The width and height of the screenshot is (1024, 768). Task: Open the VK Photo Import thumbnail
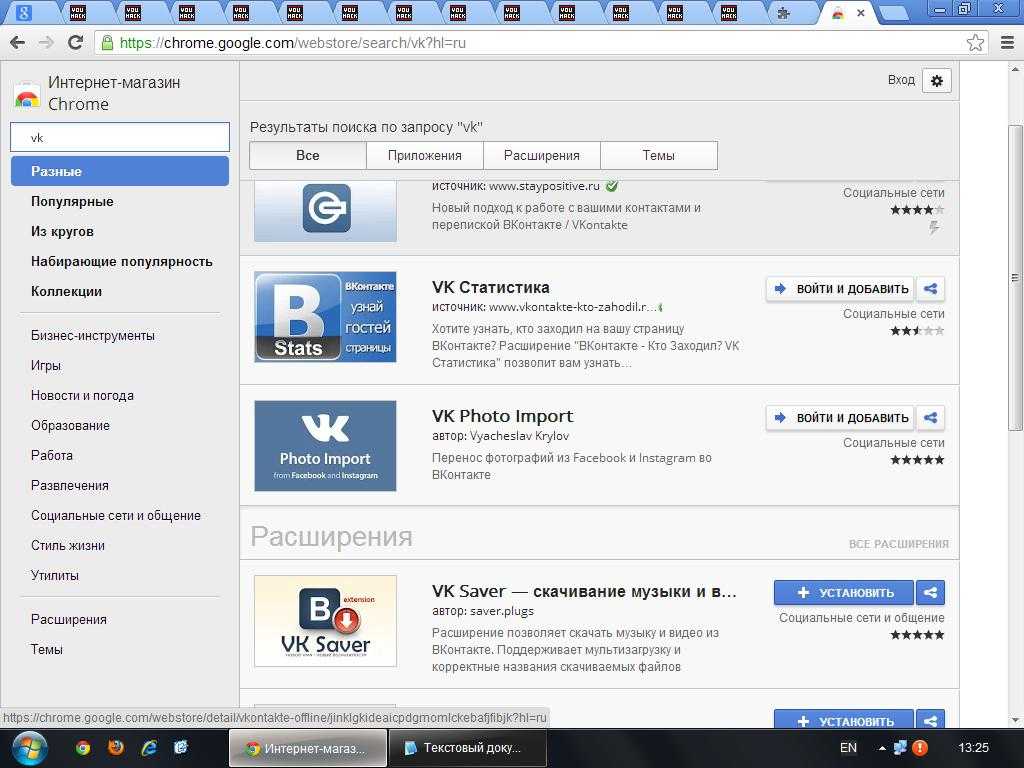click(325, 445)
